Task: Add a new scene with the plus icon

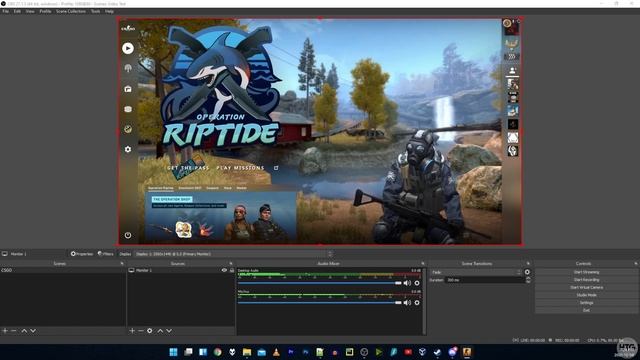Action: coord(5,331)
